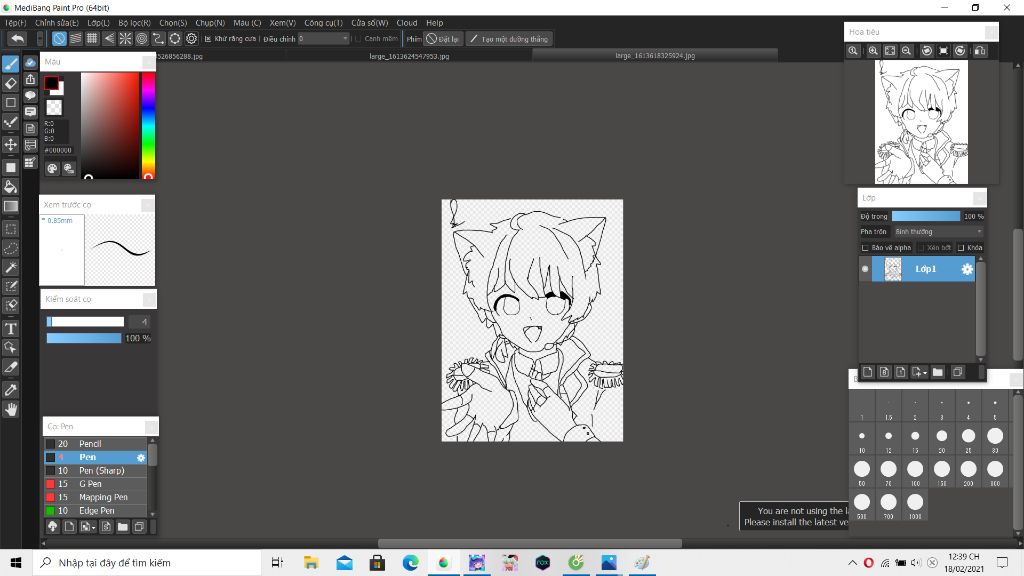Select the Pencil brush
The image size is (1024, 576).
coord(95,443)
